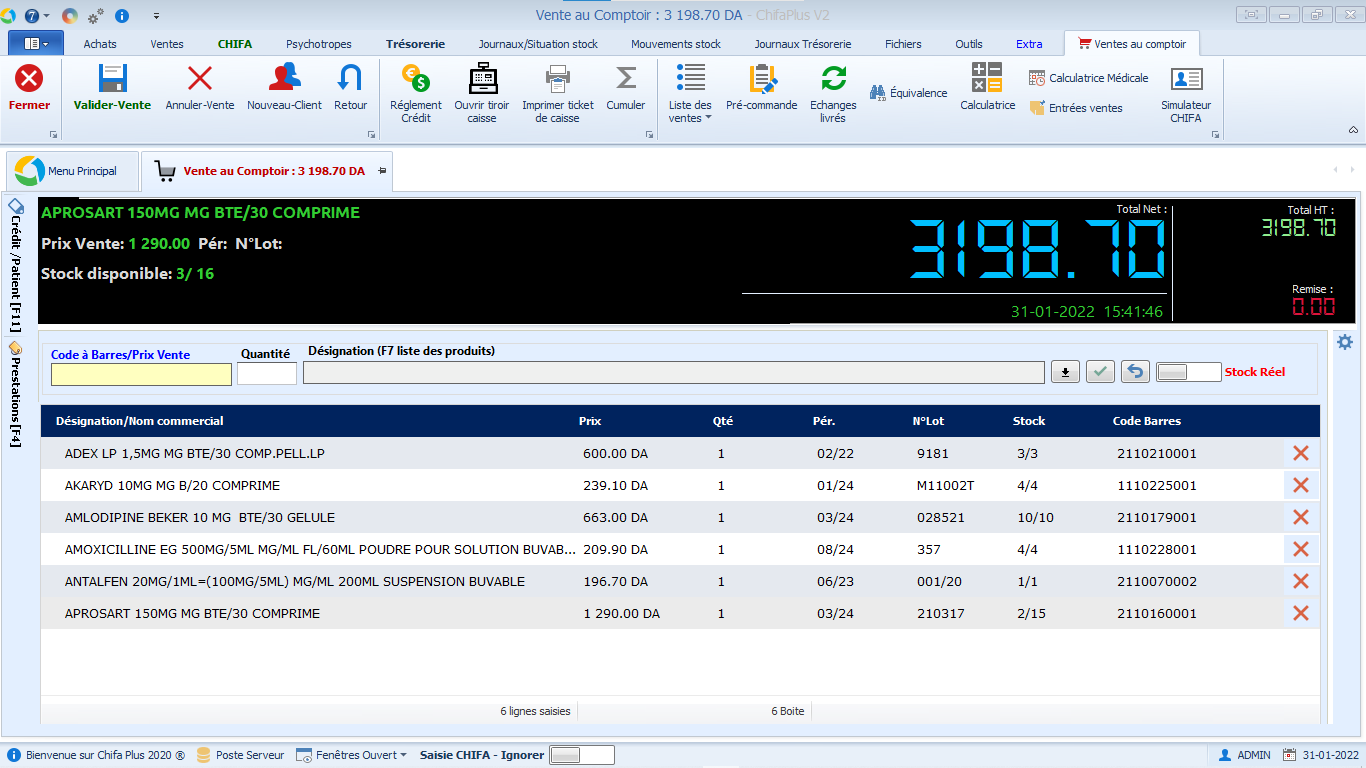1366x768 pixels.
Task: Open the Trésorerie ribbon tab
Action: coord(415,44)
